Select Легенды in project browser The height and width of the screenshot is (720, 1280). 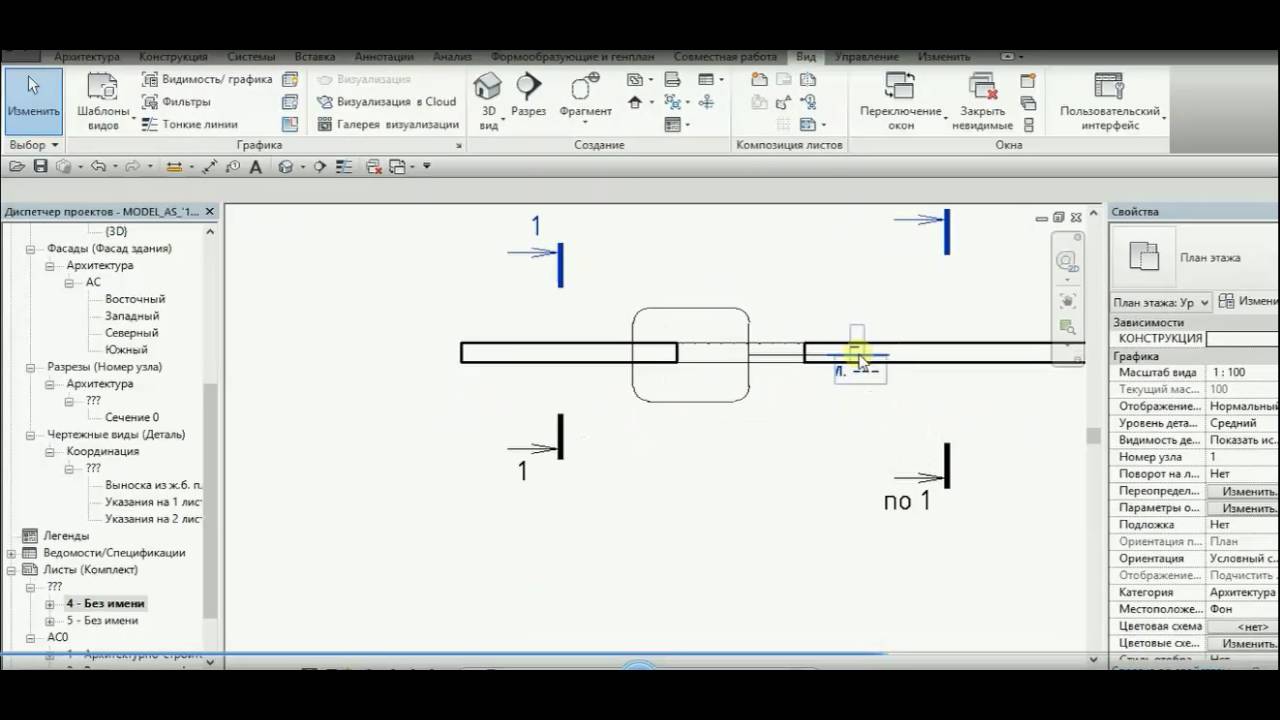pos(66,536)
